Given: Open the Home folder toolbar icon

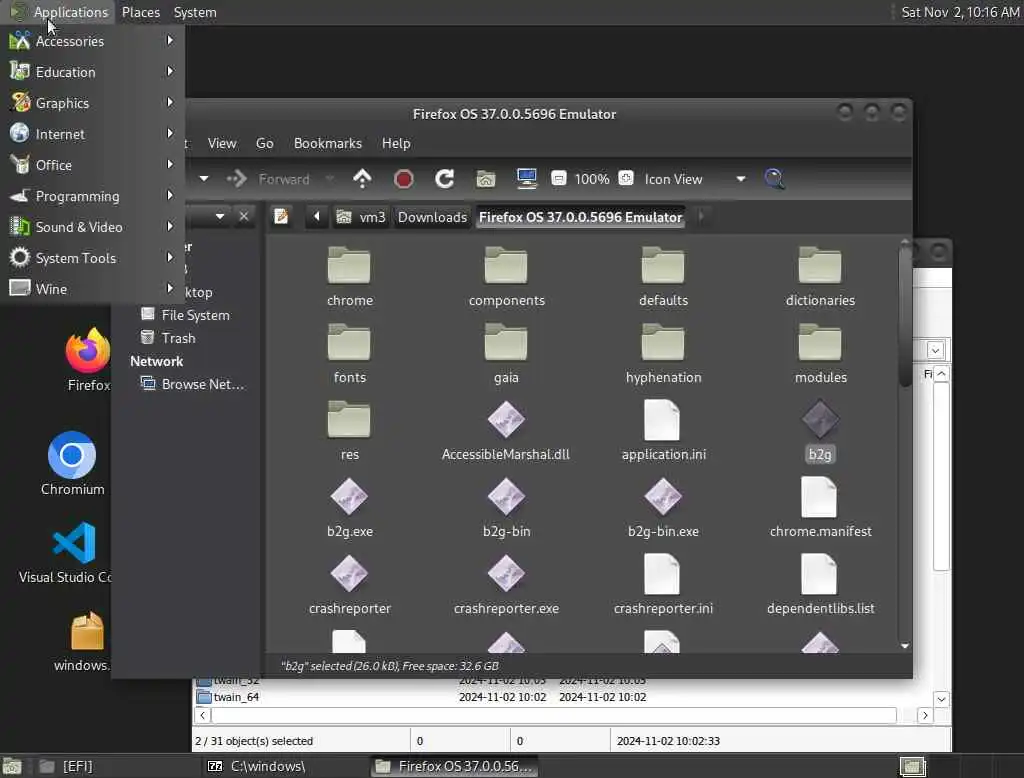Looking at the screenshot, I should 486,179.
